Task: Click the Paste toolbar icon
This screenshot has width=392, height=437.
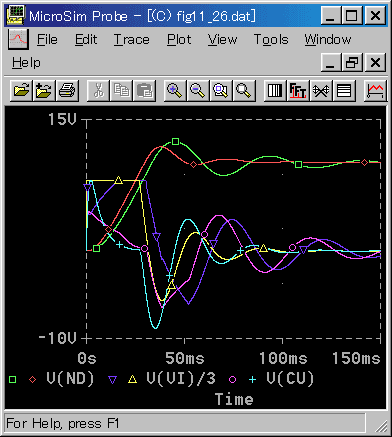Action: (x=144, y=90)
